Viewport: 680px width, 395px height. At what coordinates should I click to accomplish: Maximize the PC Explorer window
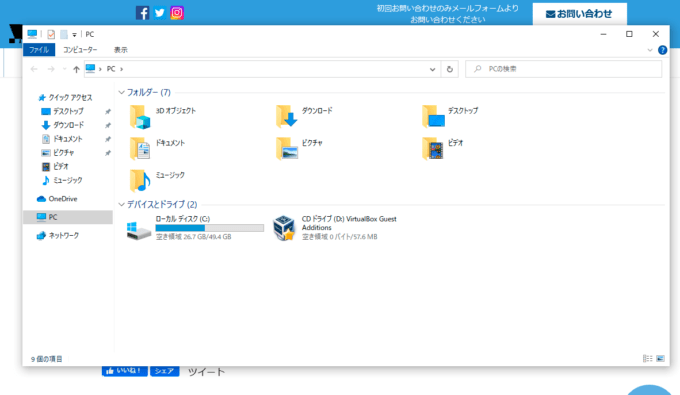click(629, 34)
